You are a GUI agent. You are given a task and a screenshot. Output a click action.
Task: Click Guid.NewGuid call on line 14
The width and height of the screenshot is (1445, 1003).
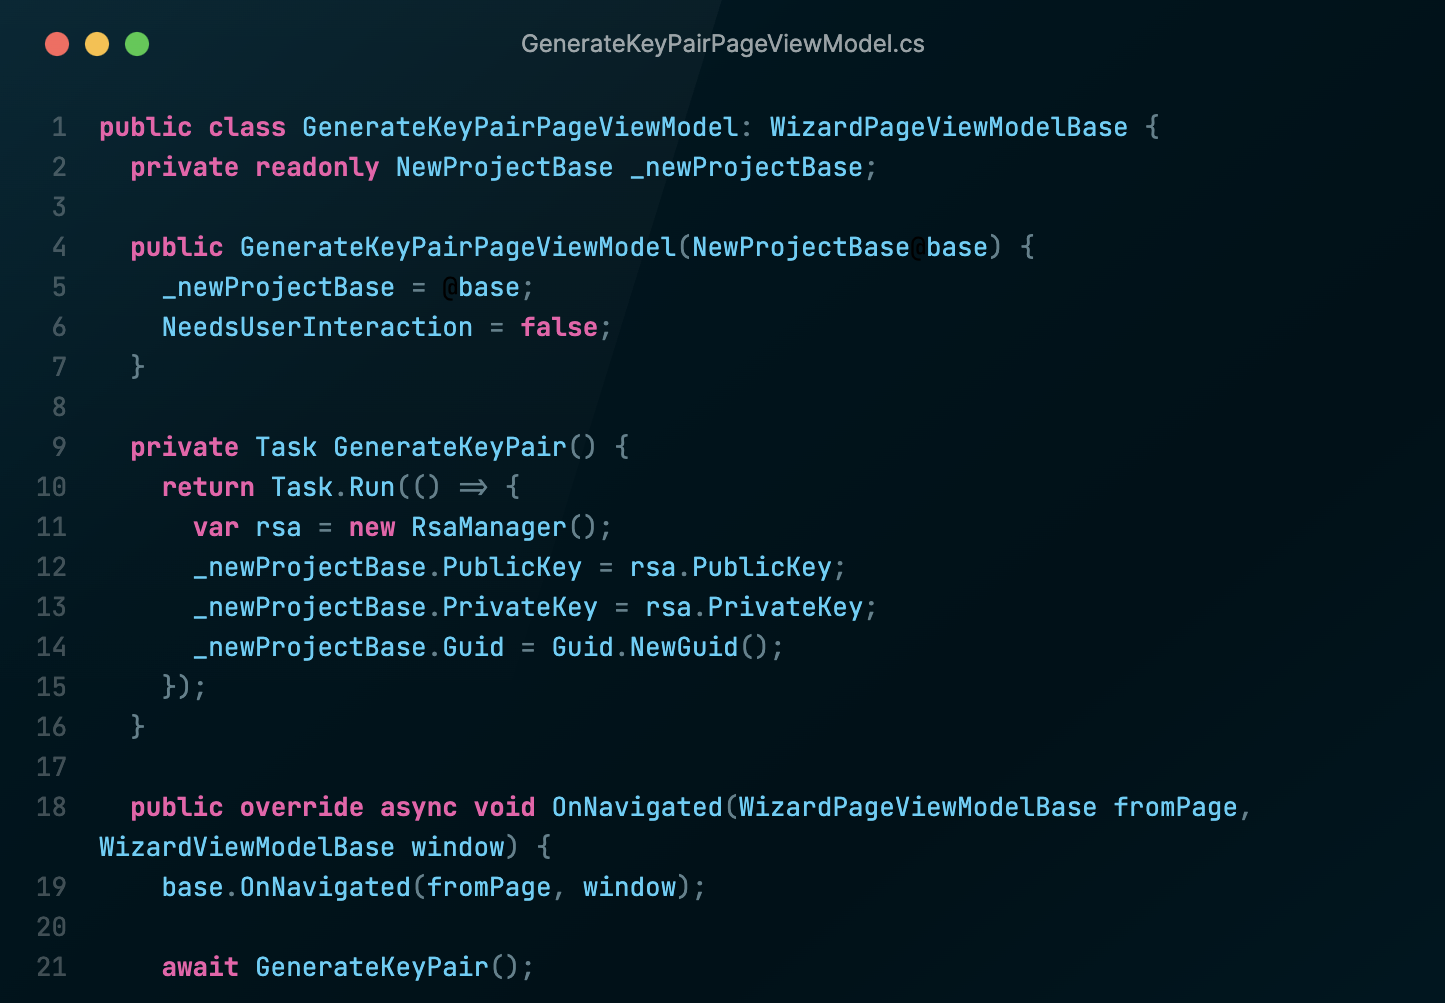coord(645,647)
